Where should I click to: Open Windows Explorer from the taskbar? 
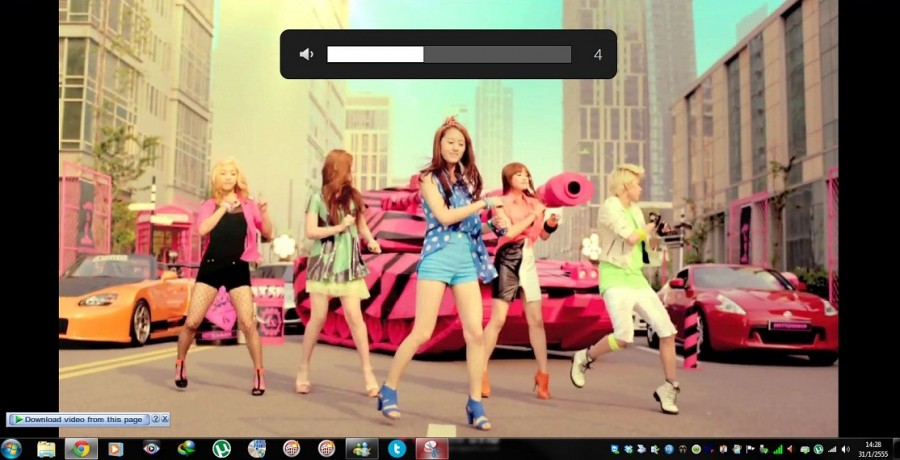click(46, 449)
